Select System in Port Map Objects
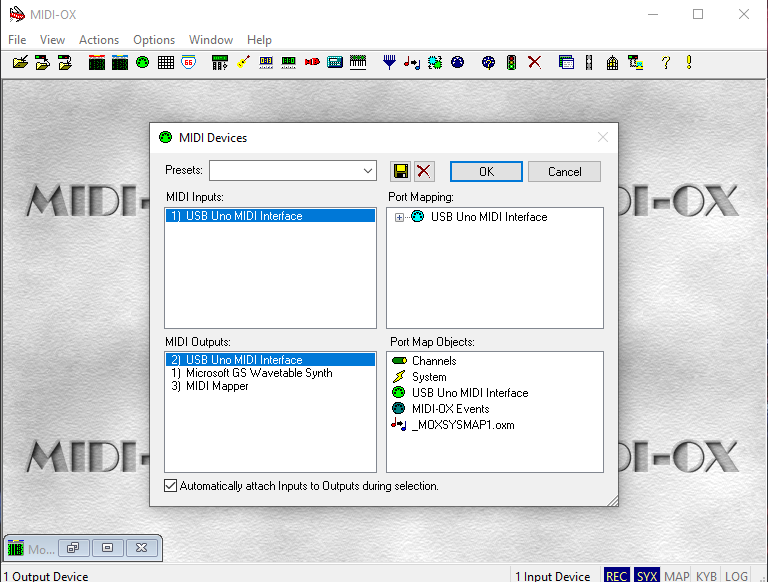 pos(419,377)
